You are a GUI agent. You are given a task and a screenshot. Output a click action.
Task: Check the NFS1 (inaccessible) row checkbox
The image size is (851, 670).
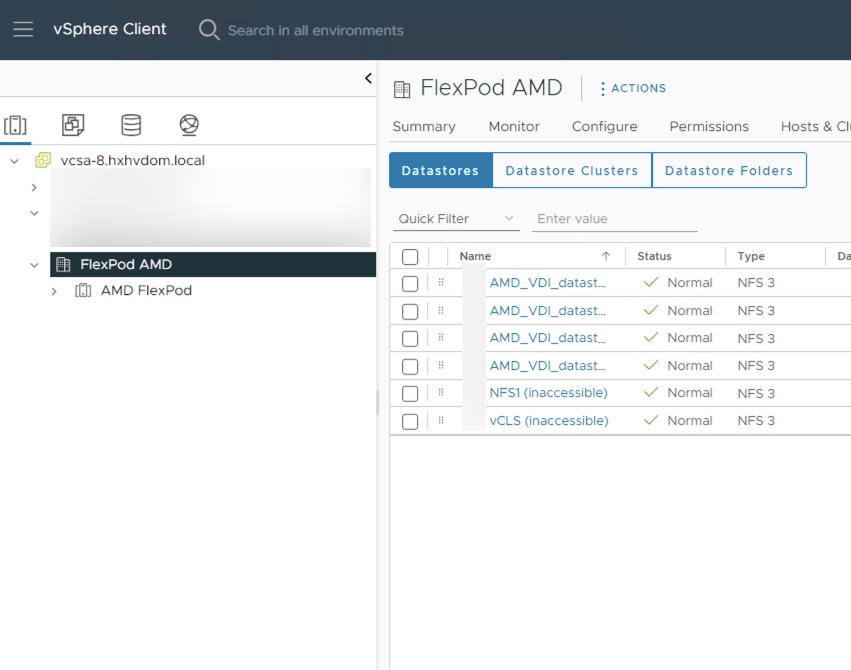click(x=410, y=393)
